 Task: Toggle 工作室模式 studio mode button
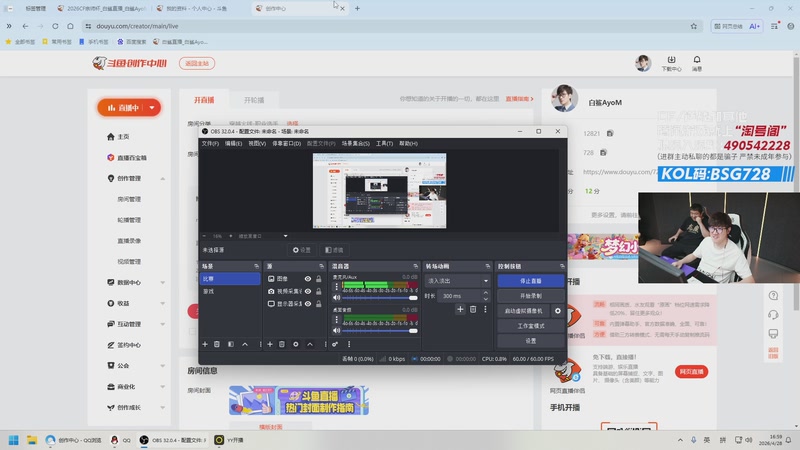(x=531, y=326)
